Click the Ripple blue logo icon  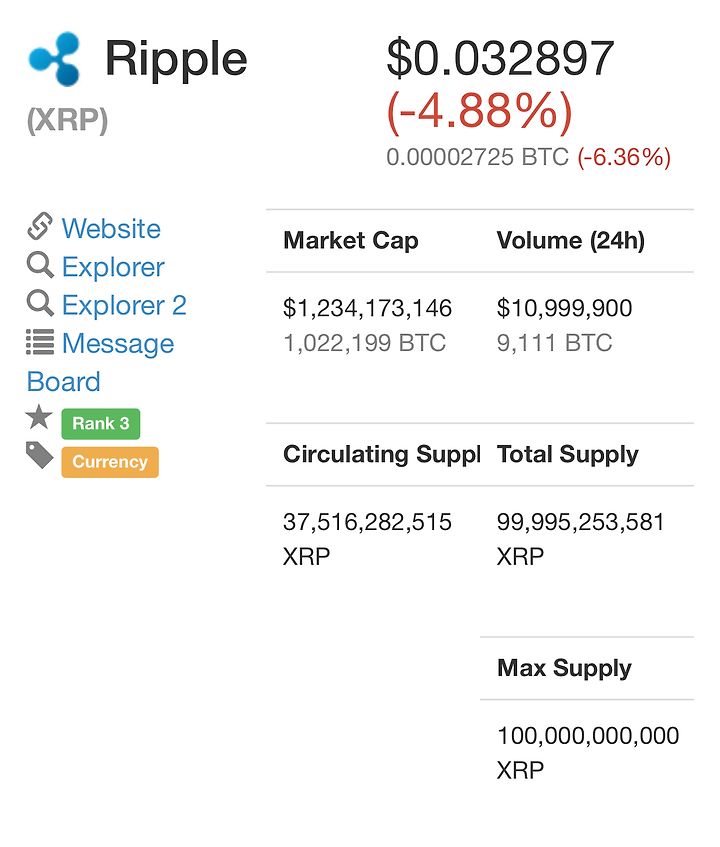(55, 58)
